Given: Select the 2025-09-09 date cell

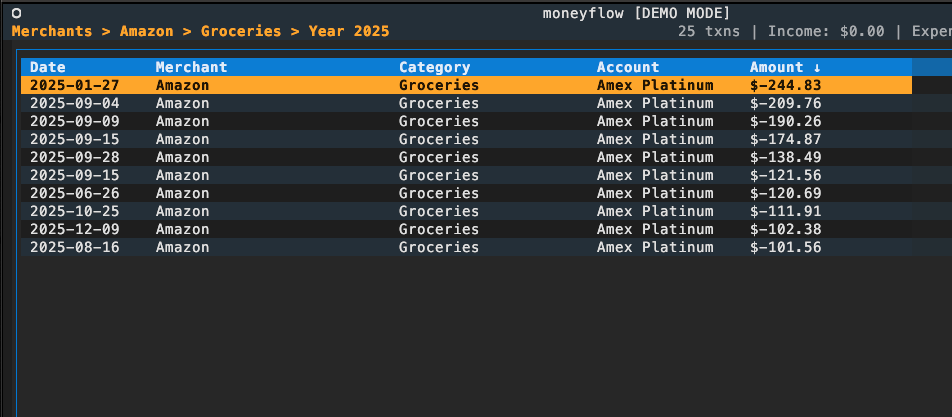Looking at the screenshot, I should [75, 121].
